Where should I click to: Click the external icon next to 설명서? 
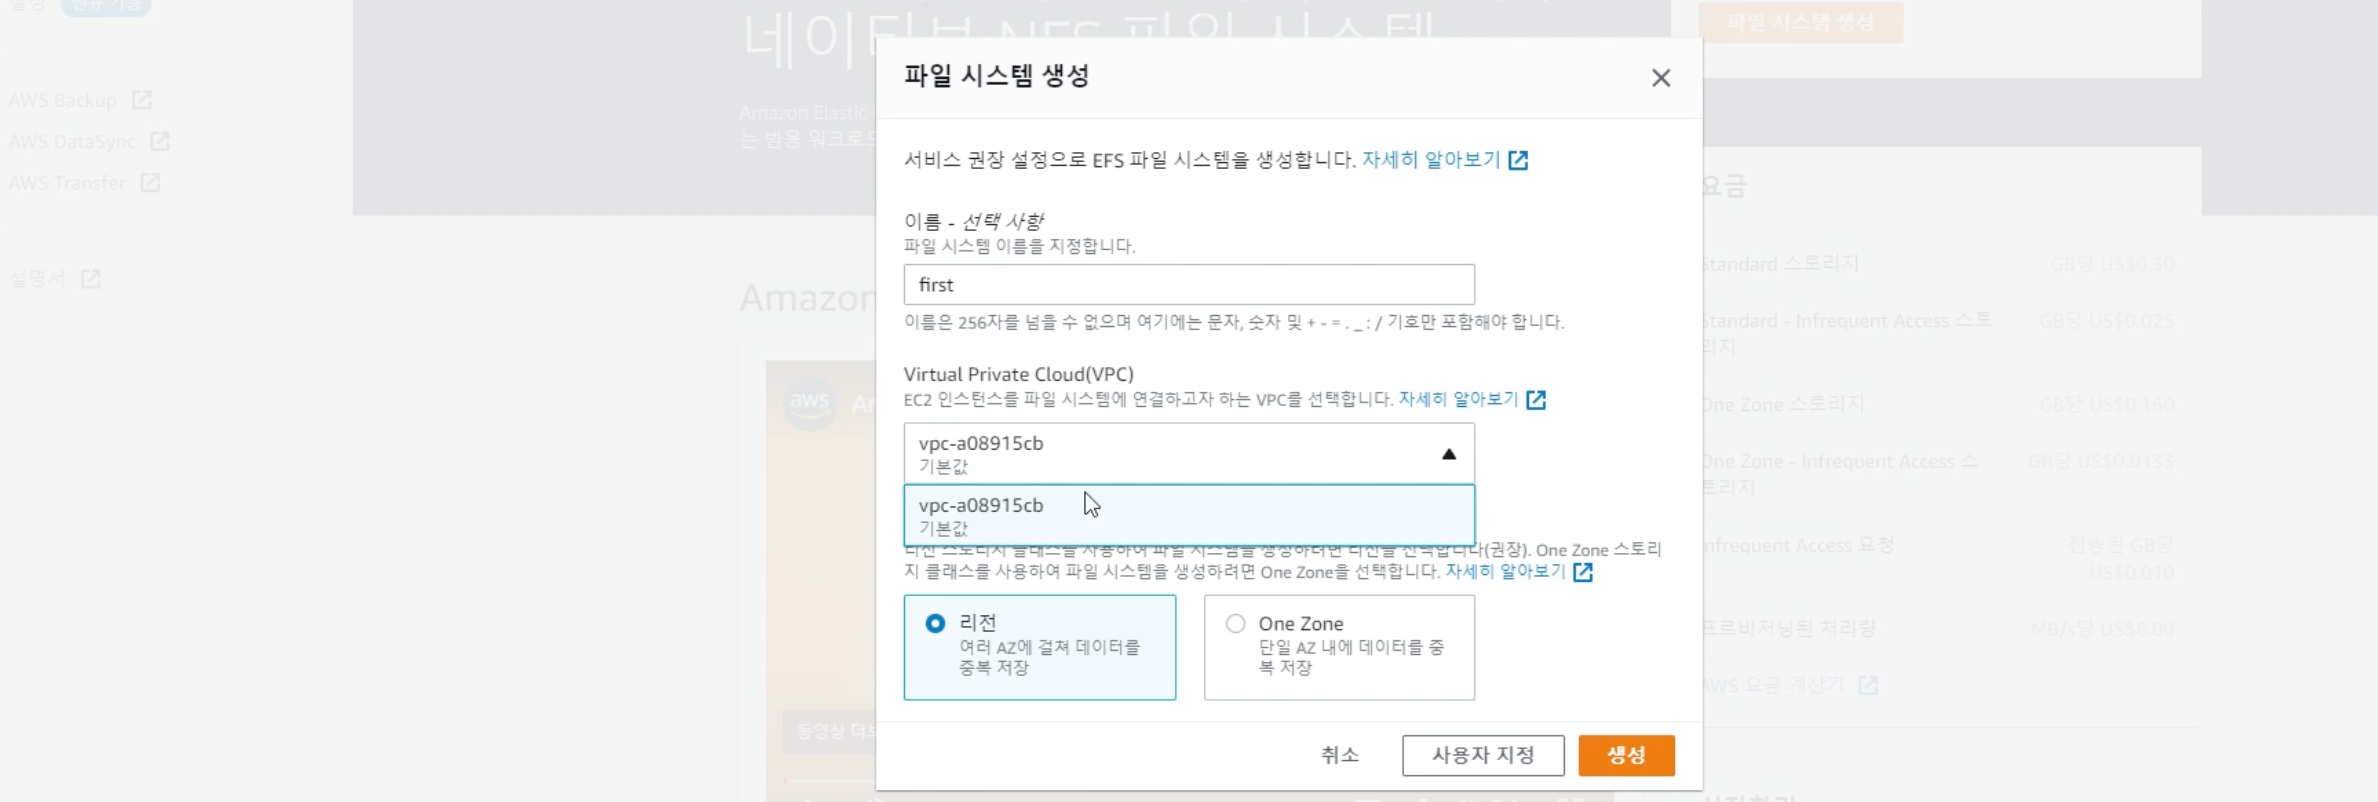[x=91, y=279]
